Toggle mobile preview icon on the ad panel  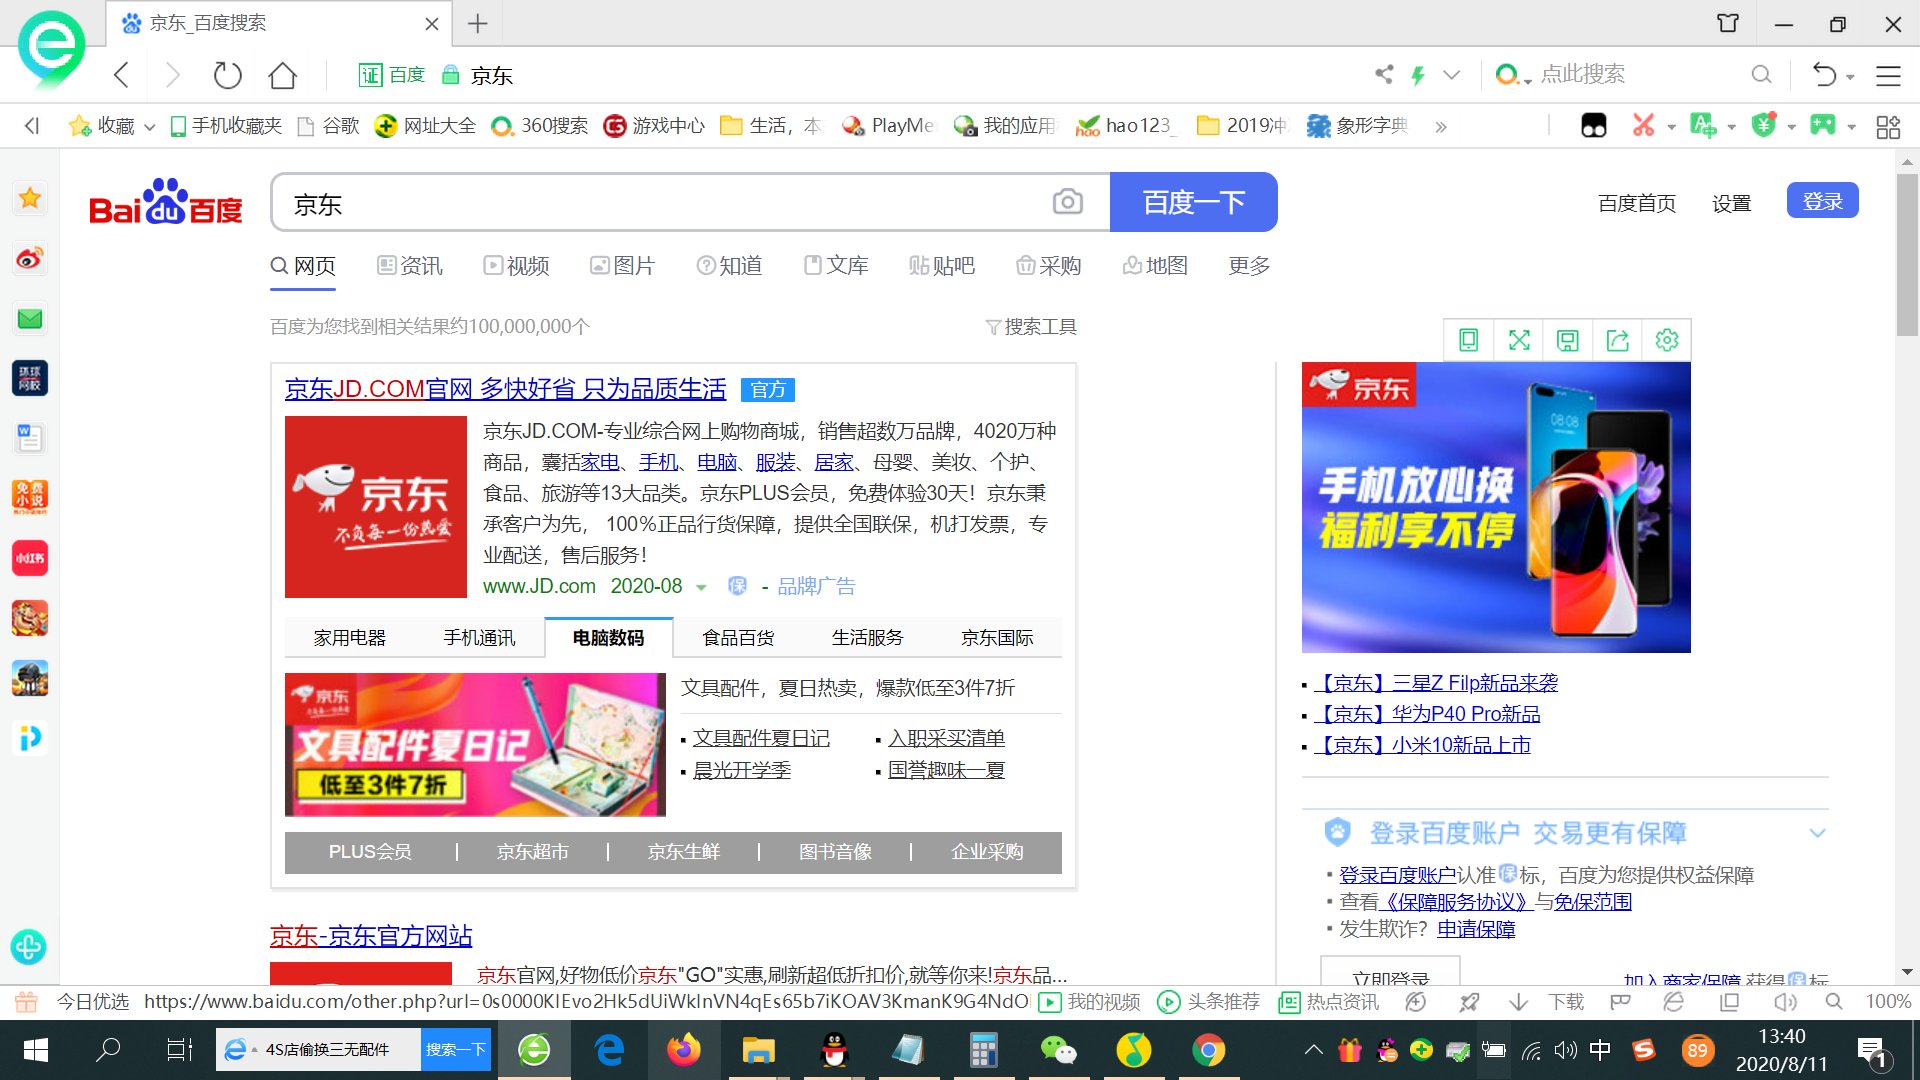(1467, 340)
